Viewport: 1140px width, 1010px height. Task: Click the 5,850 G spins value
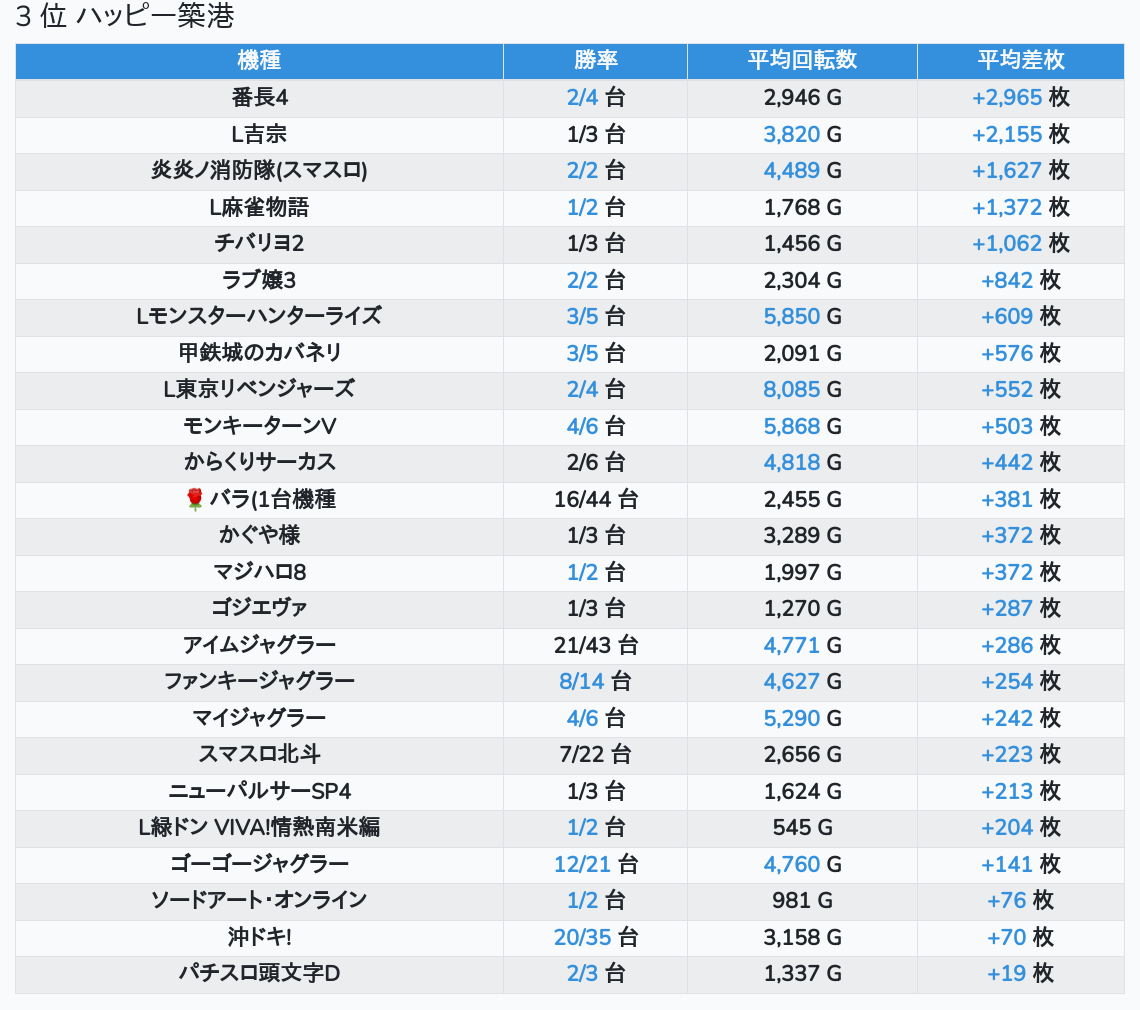point(802,316)
